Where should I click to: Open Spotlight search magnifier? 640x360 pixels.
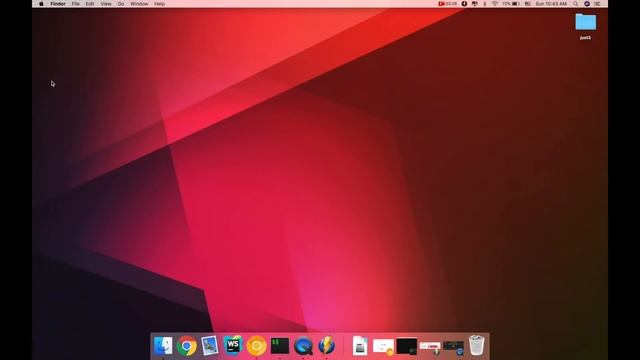[x=576, y=4]
